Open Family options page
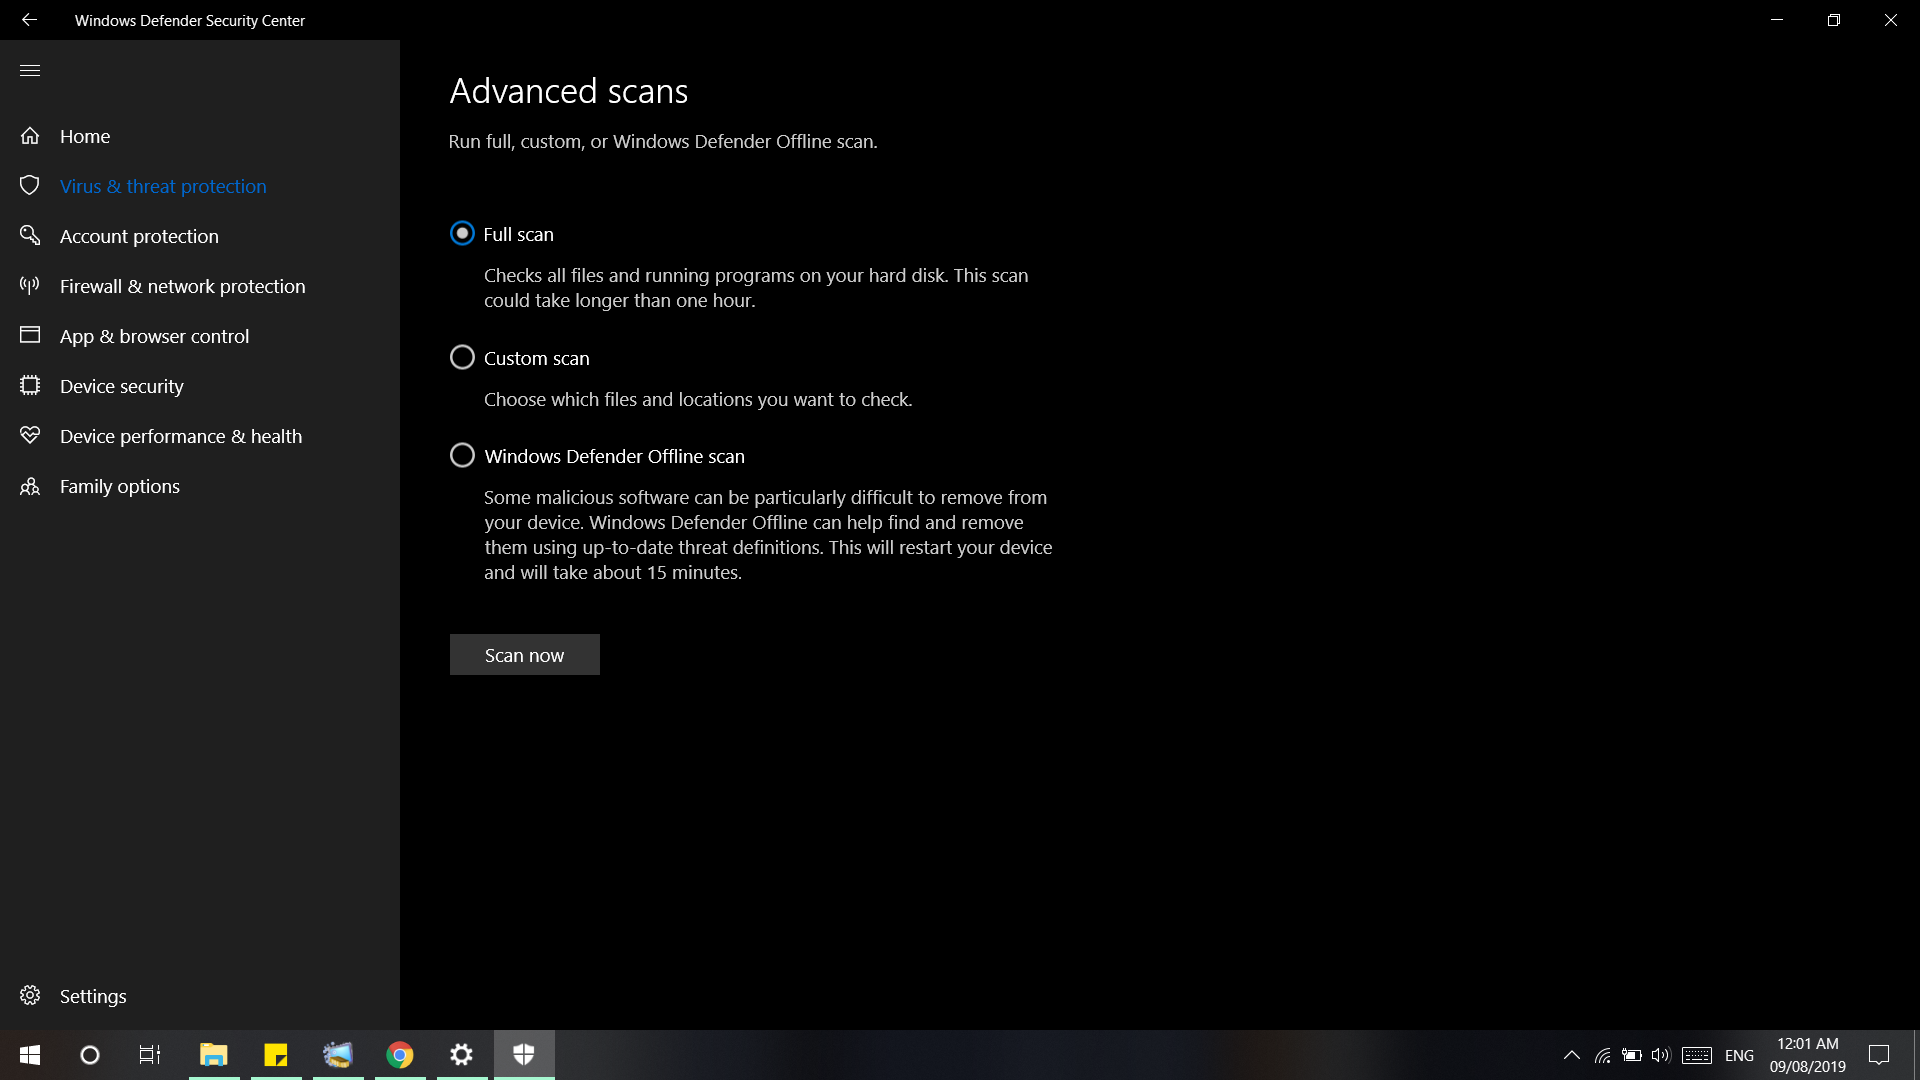 120,486
